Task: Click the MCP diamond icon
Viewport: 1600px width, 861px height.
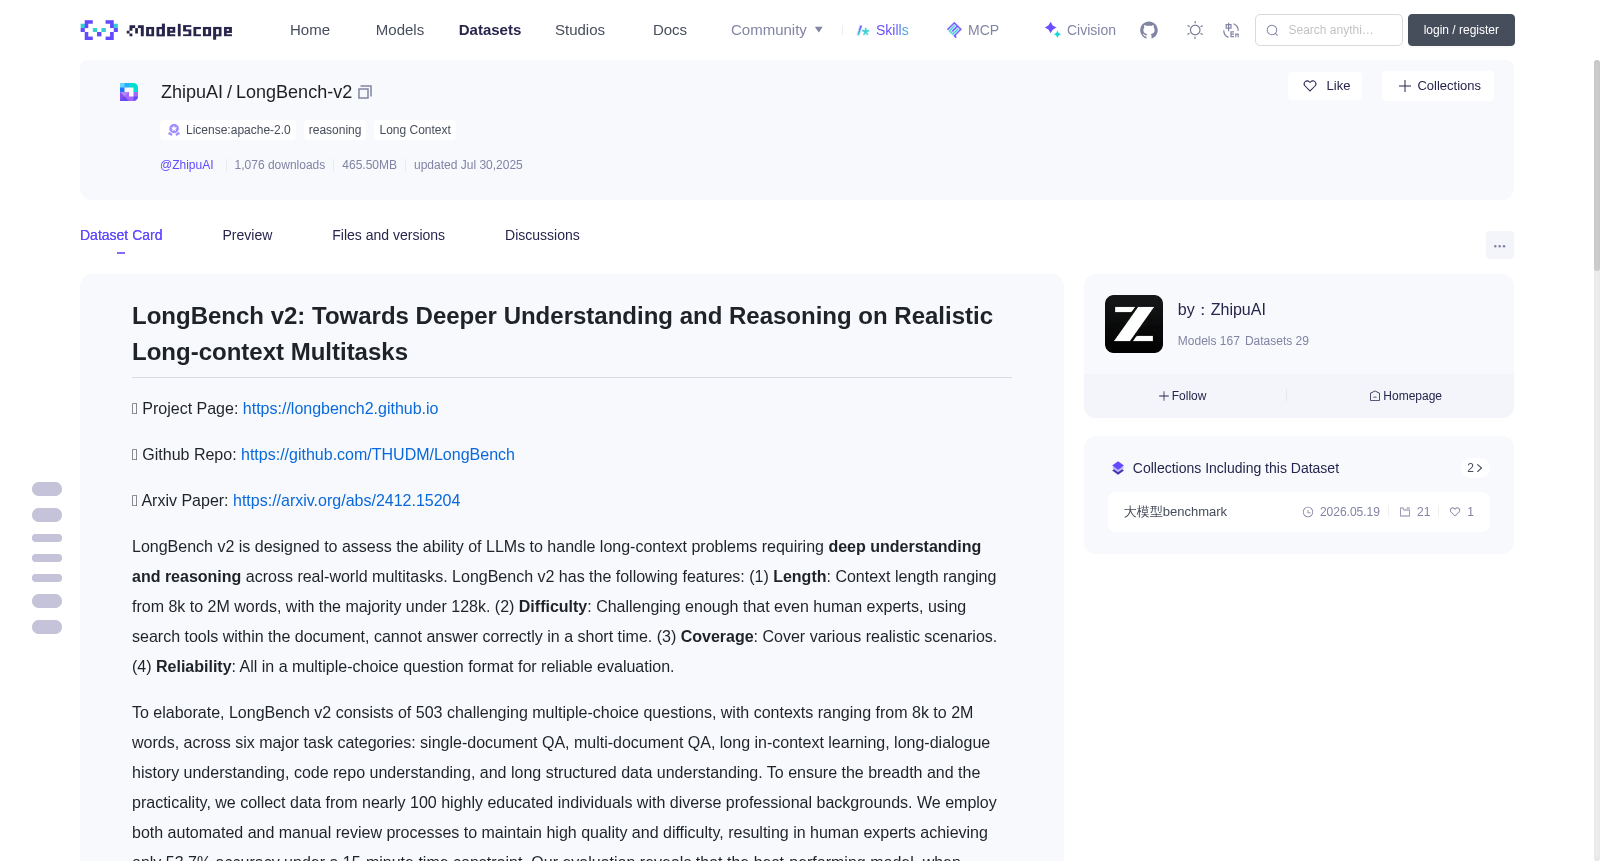Action: click(x=954, y=30)
